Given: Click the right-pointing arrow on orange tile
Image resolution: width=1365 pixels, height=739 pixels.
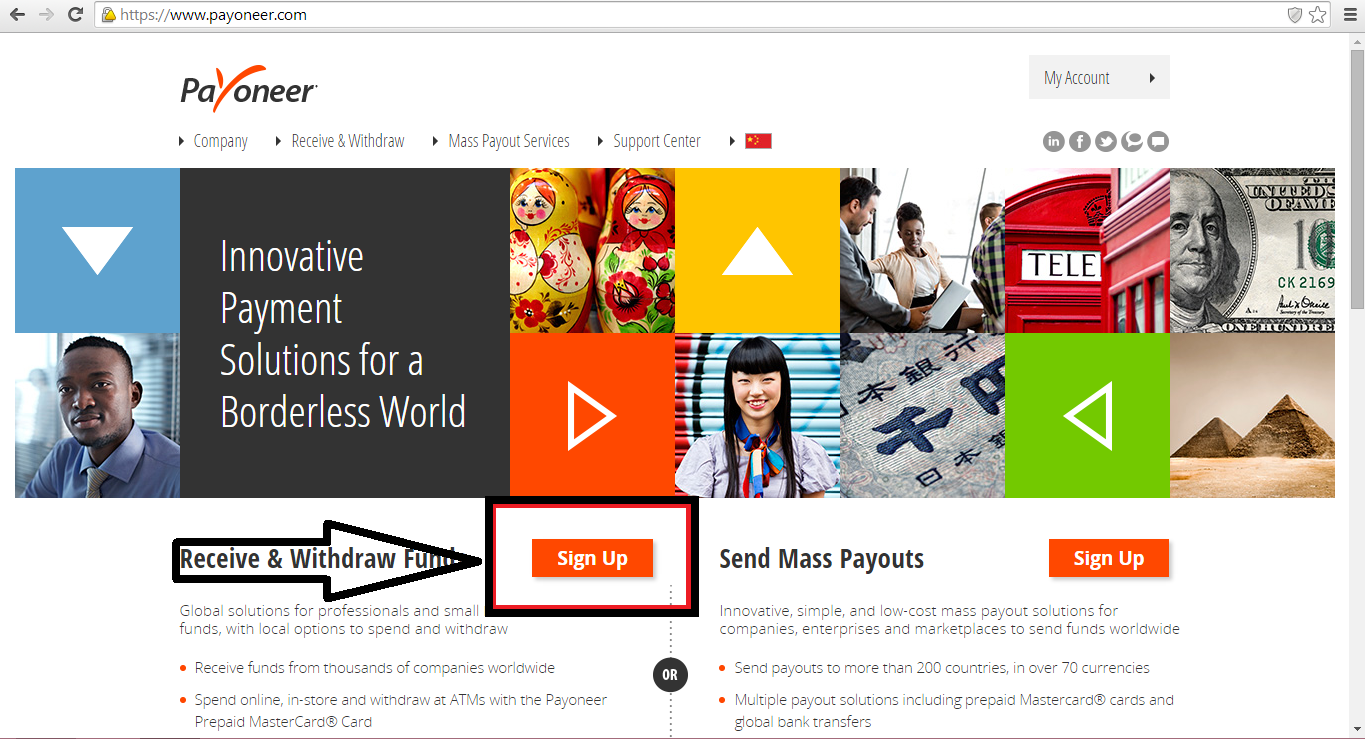Looking at the screenshot, I should (x=592, y=415).
